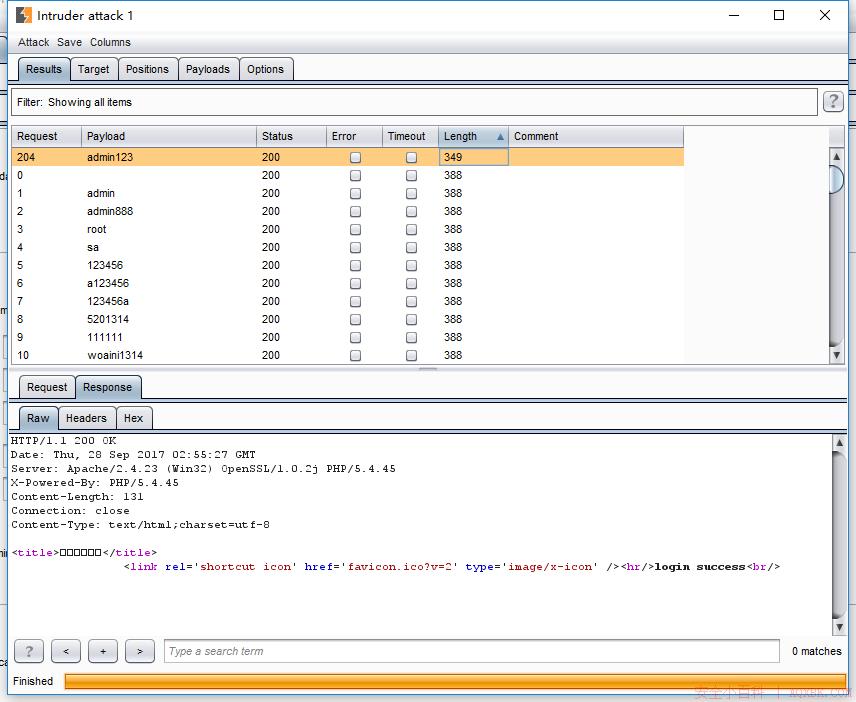
Task: Select the admin888 payload row
Action: point(347,211)
